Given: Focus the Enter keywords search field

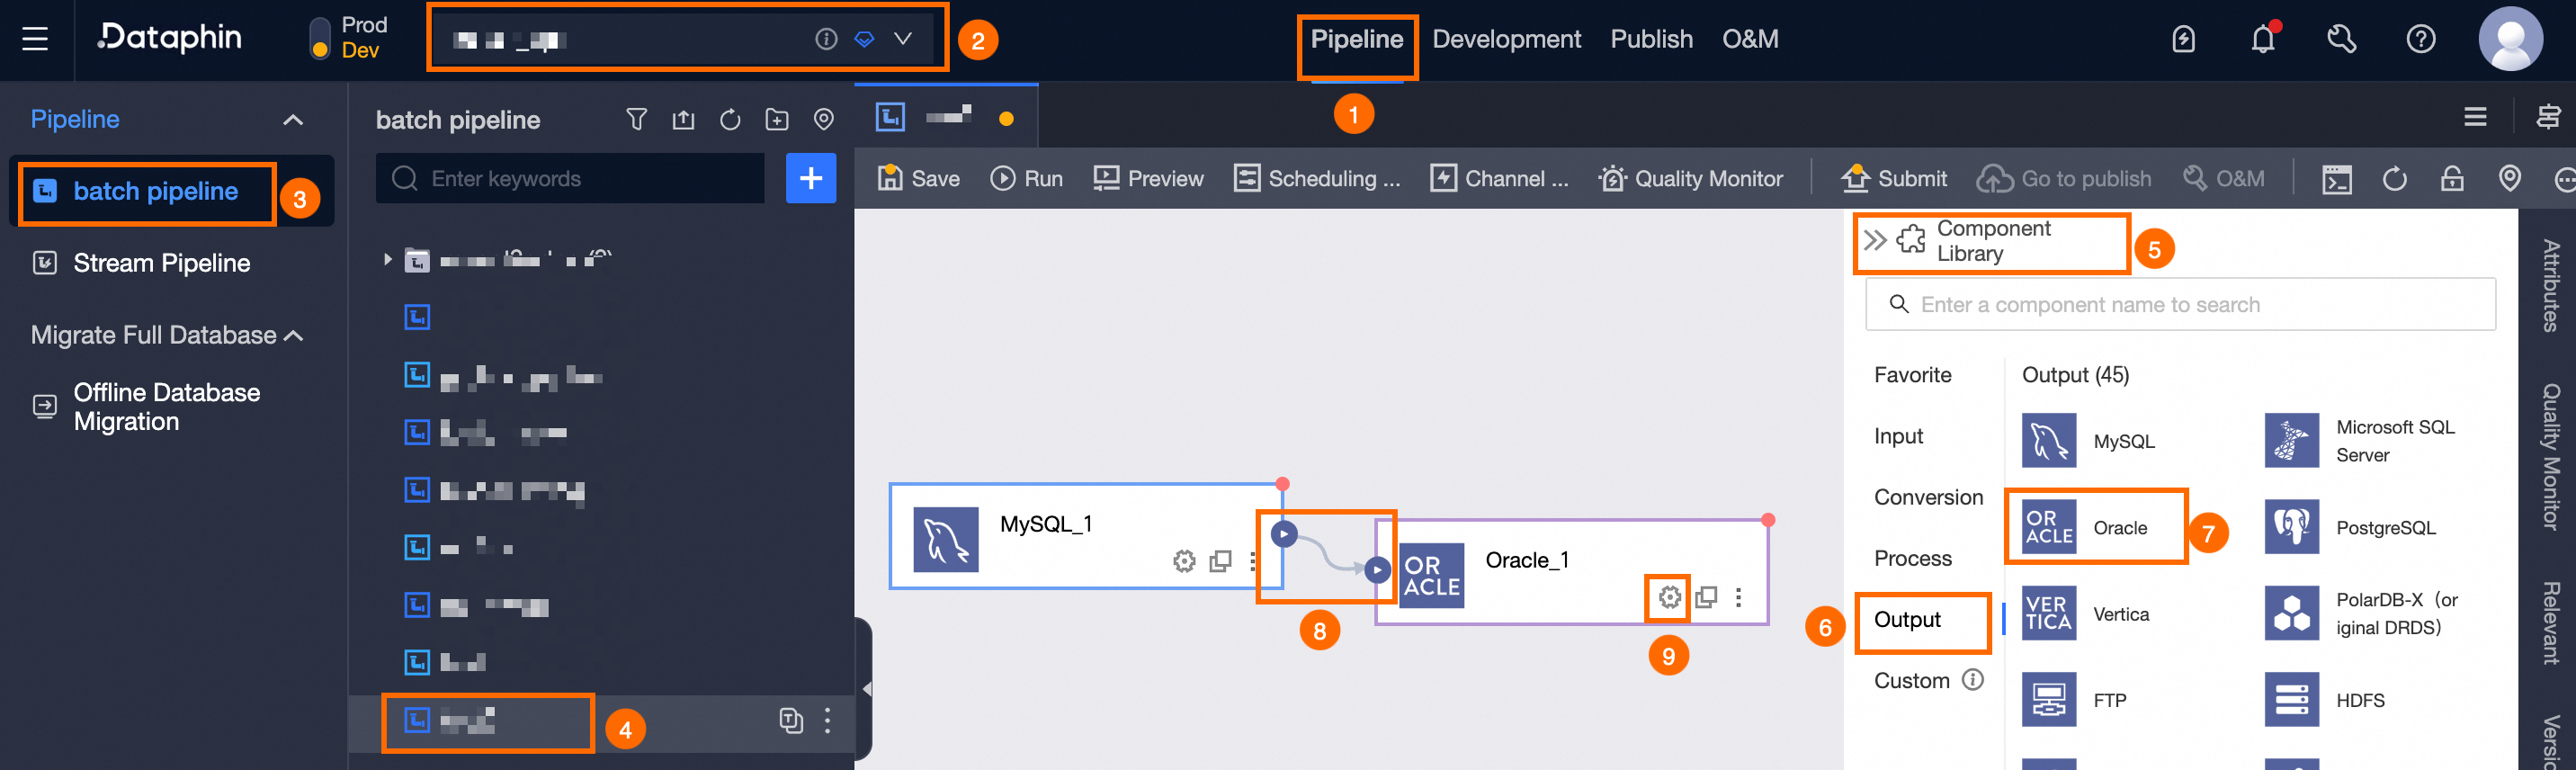Looking at the screenshot, I should 570,178.
